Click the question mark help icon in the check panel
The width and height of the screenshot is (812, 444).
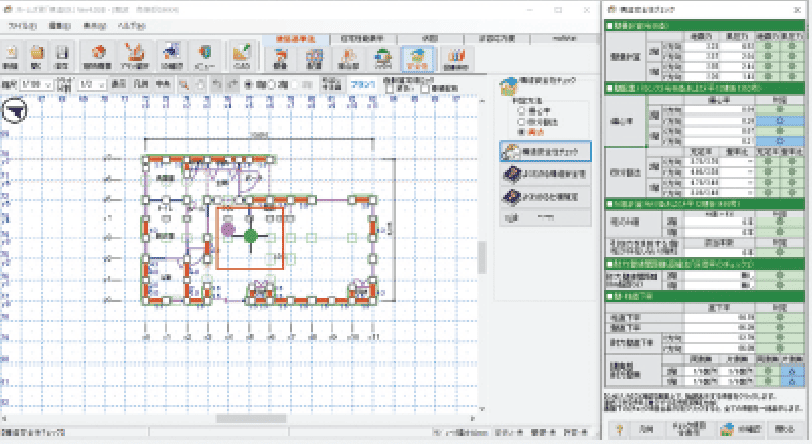point(620,429)
